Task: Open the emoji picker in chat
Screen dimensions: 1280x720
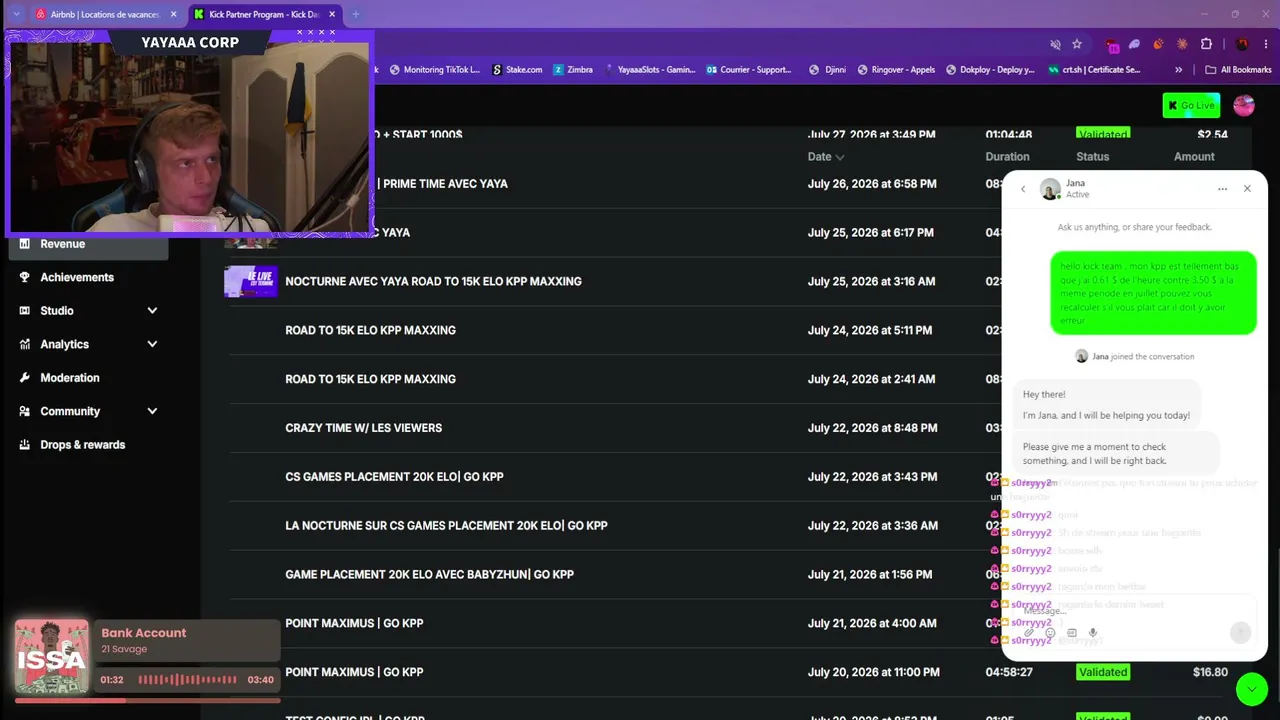Action: coord(1050,633)
